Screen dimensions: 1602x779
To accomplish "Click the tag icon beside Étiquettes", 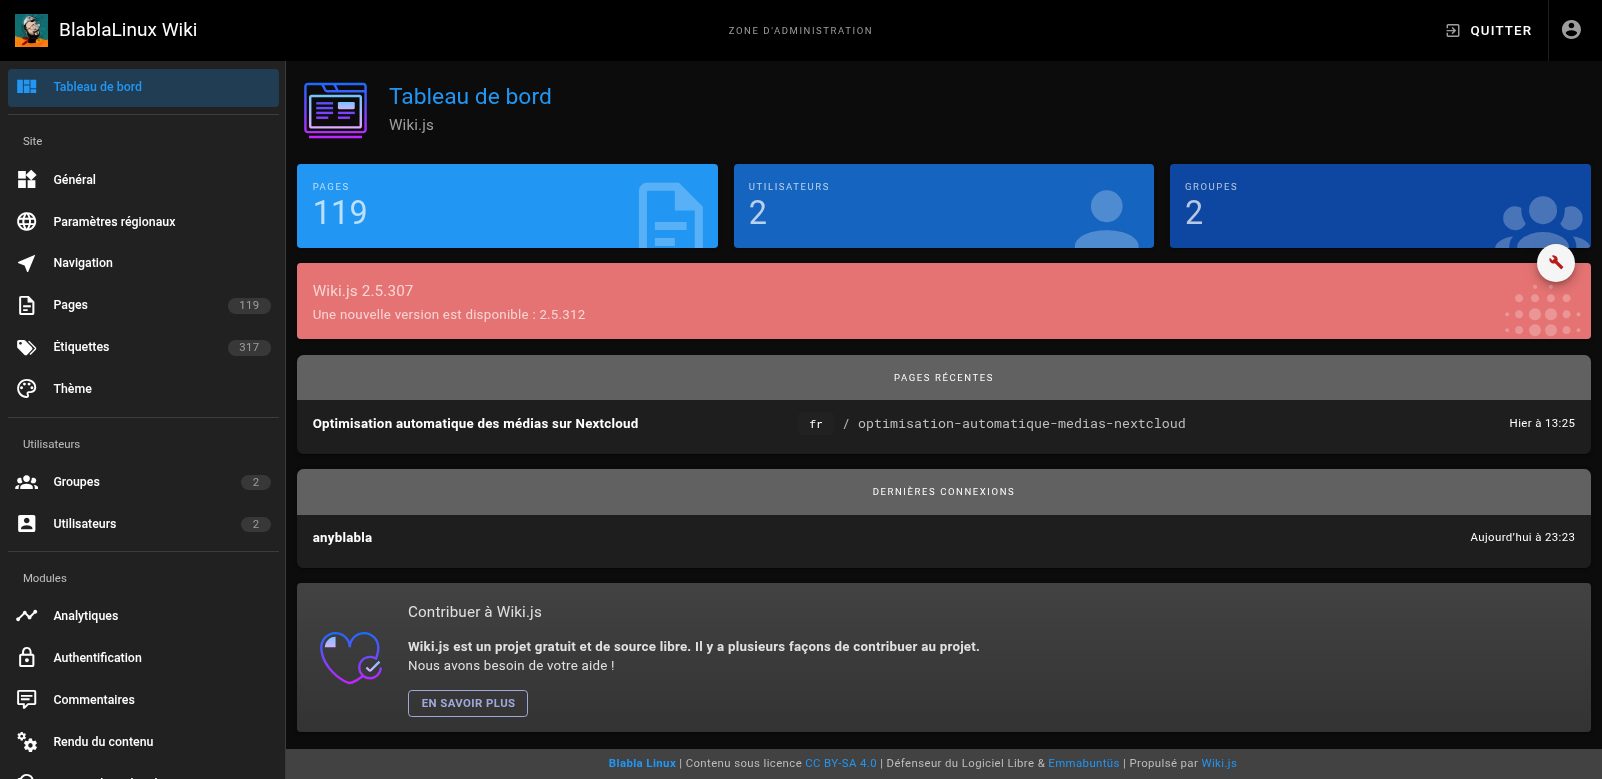I will point(27,347).
